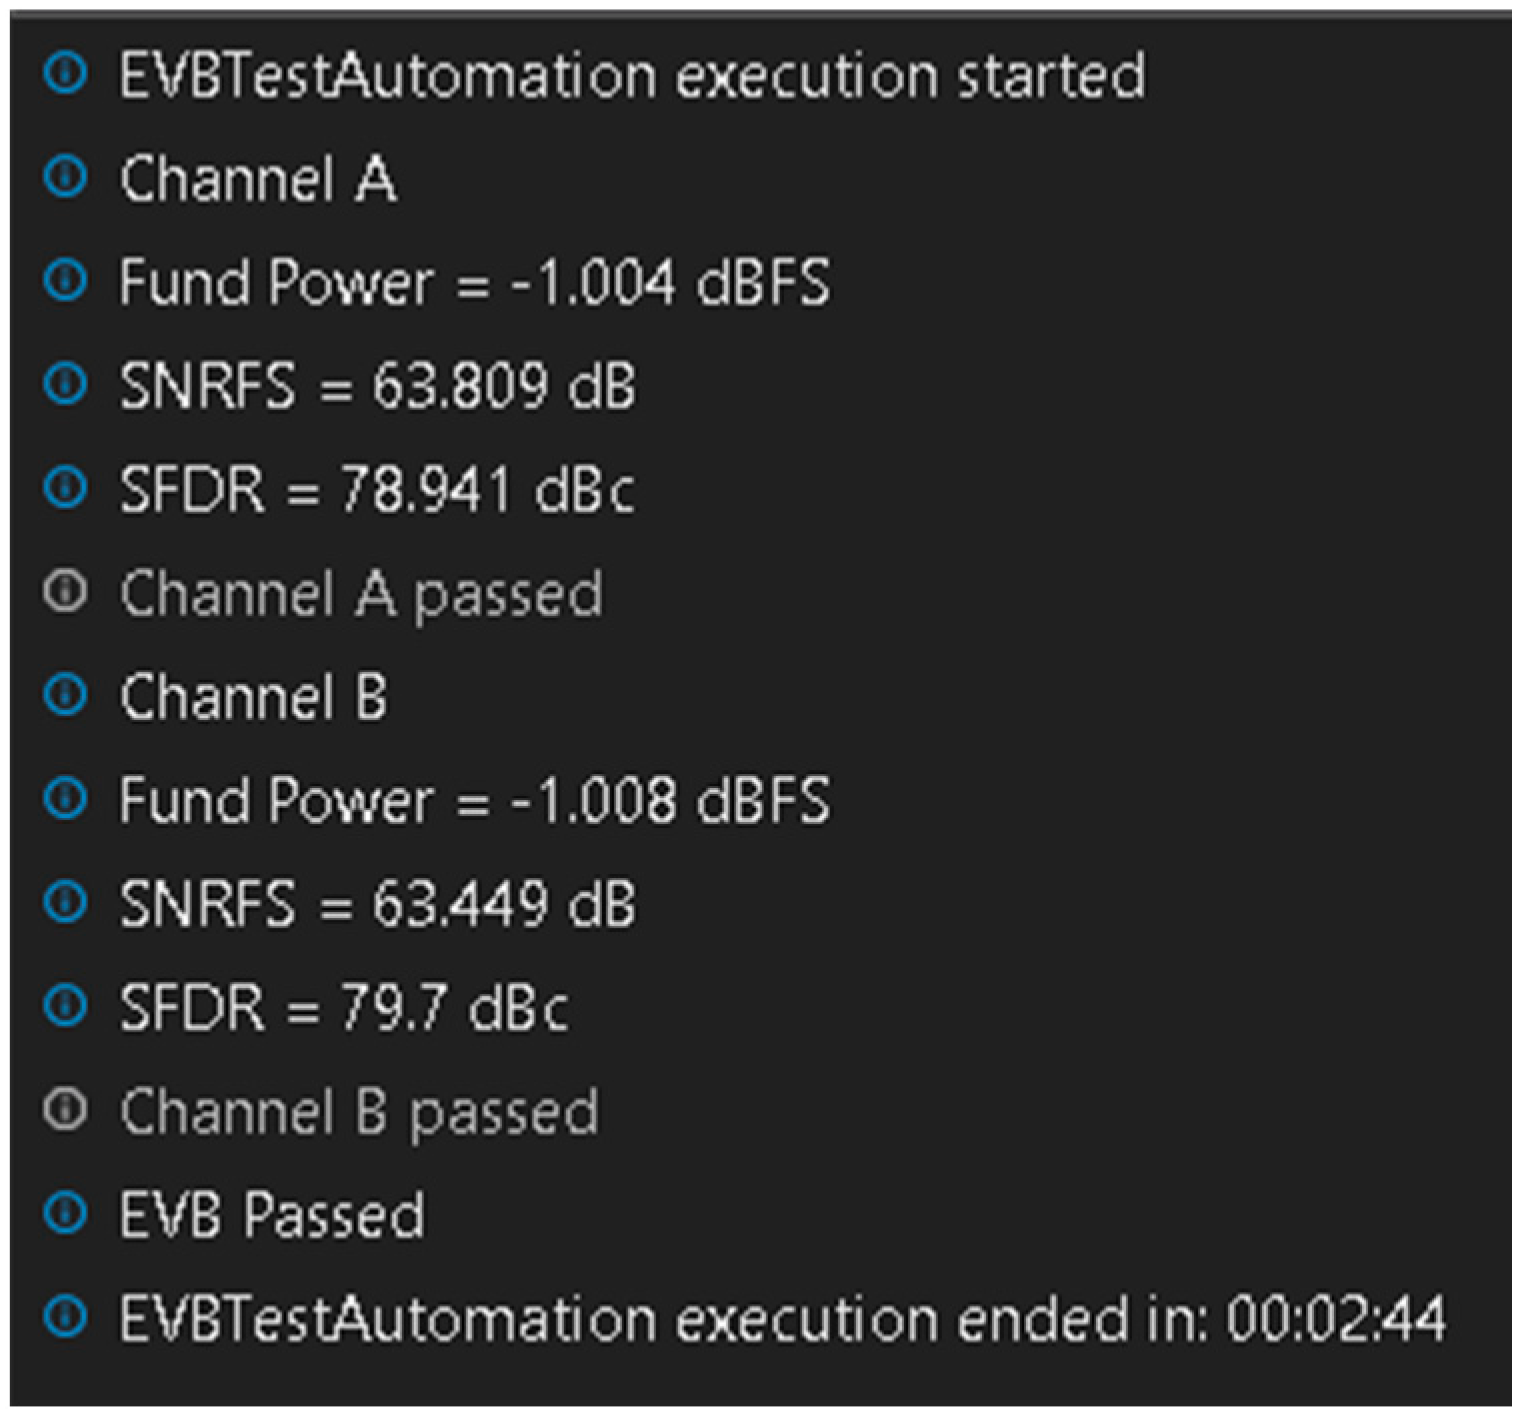Select the EVBTestAutomation execution started log entry
Image resolution: width=1522 pixels, height=1421 pixels.
click(x=632, y=75)
